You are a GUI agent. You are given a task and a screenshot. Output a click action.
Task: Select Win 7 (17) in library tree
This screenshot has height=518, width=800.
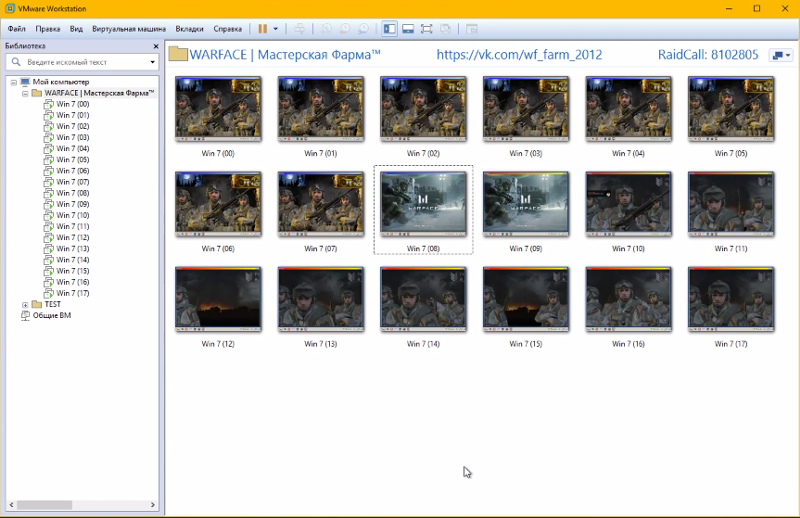pyautogui.click(x=72, y=293)
